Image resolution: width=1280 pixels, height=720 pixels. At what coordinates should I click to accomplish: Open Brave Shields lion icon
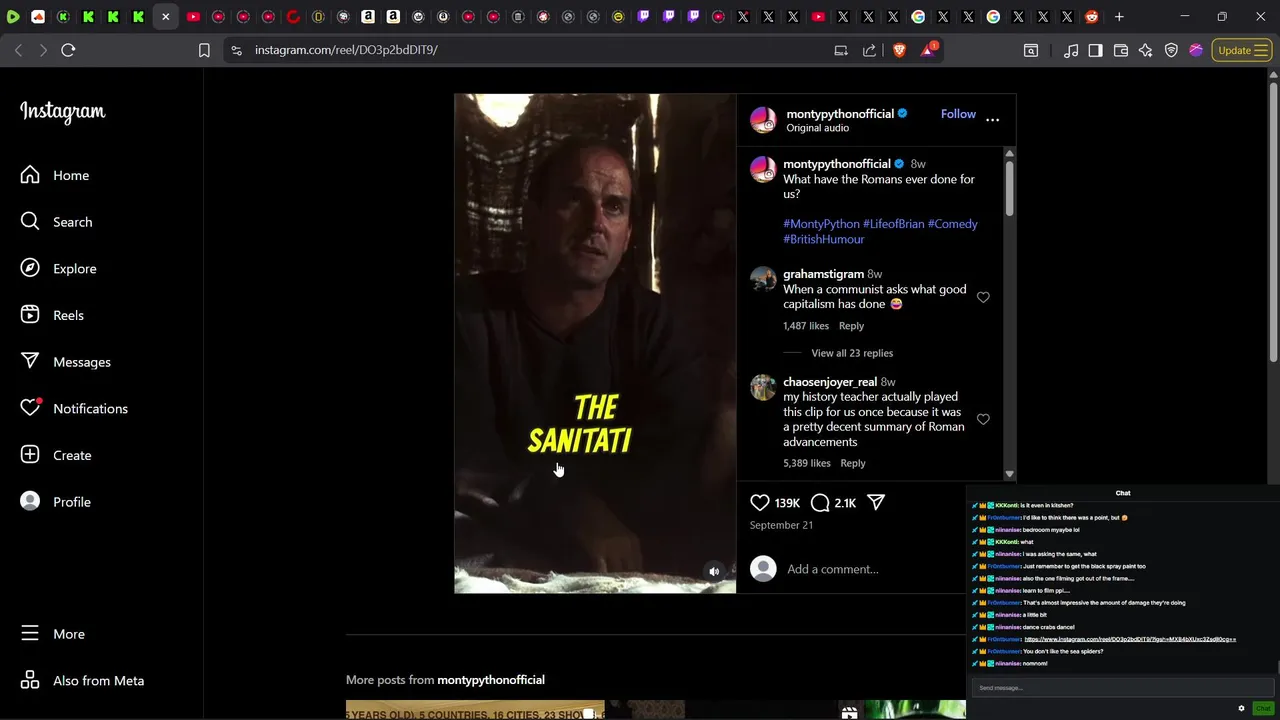coord(899,50)
